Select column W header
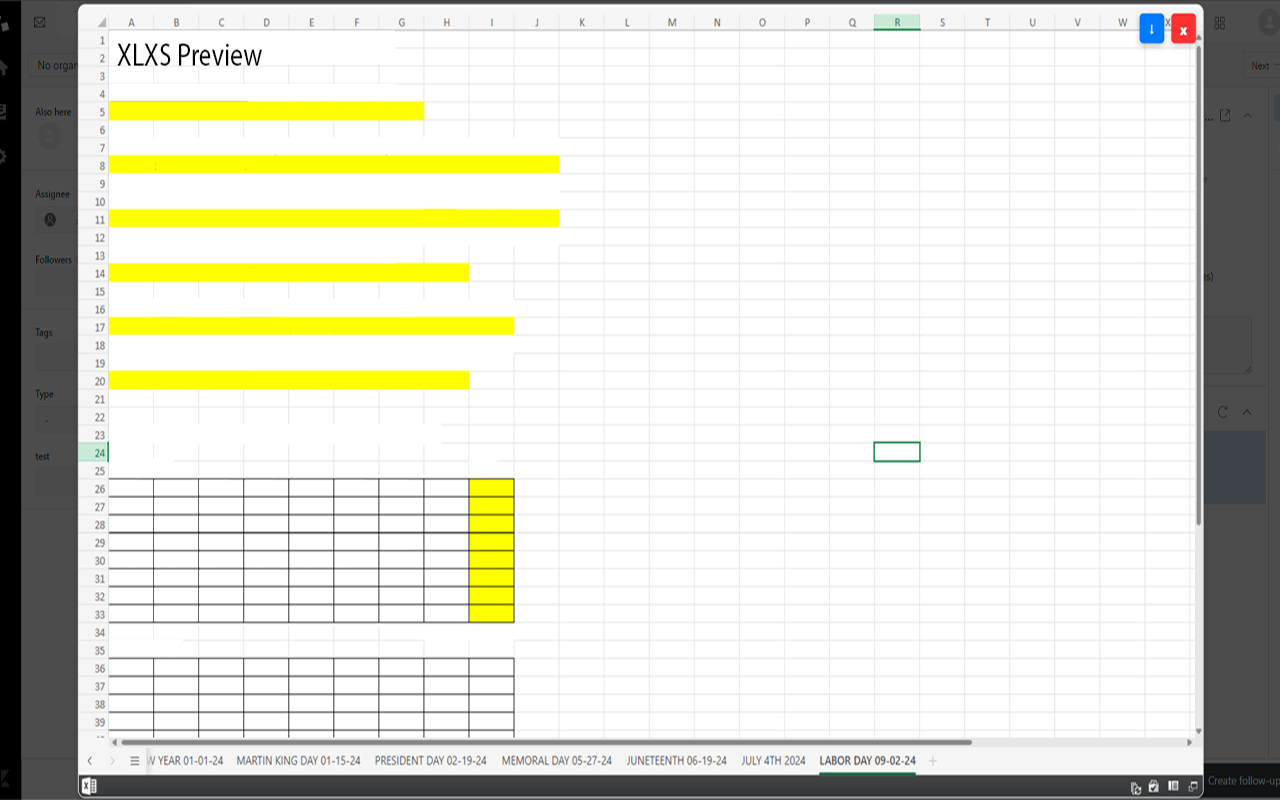The image size is (1280, 800). click(x=1122, y=22)
